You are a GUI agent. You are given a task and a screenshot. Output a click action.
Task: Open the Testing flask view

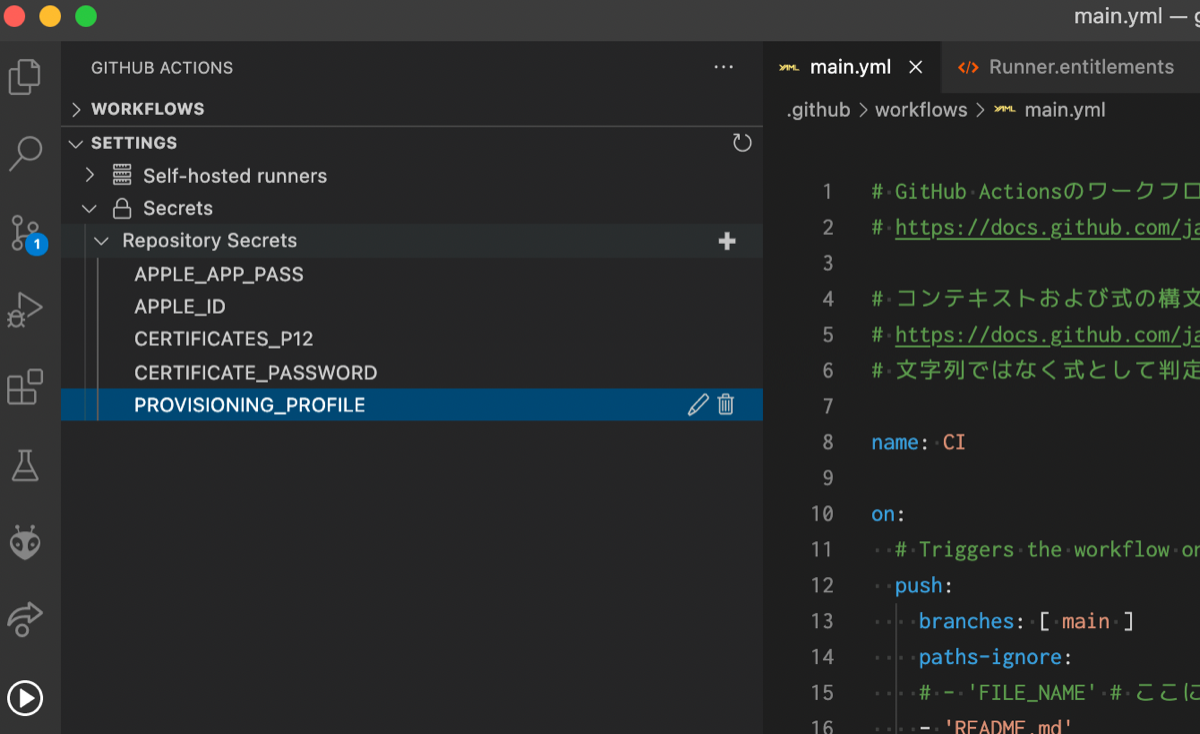tap(25, 465)
